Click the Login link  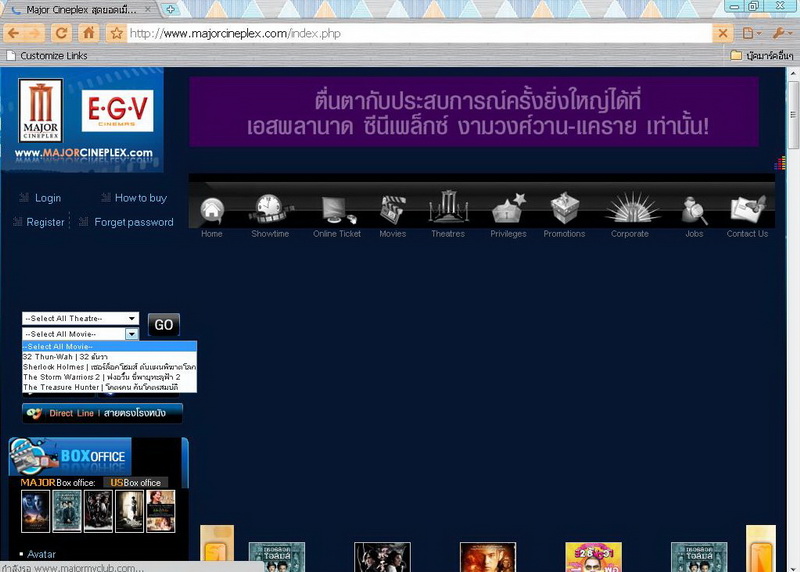47,198
